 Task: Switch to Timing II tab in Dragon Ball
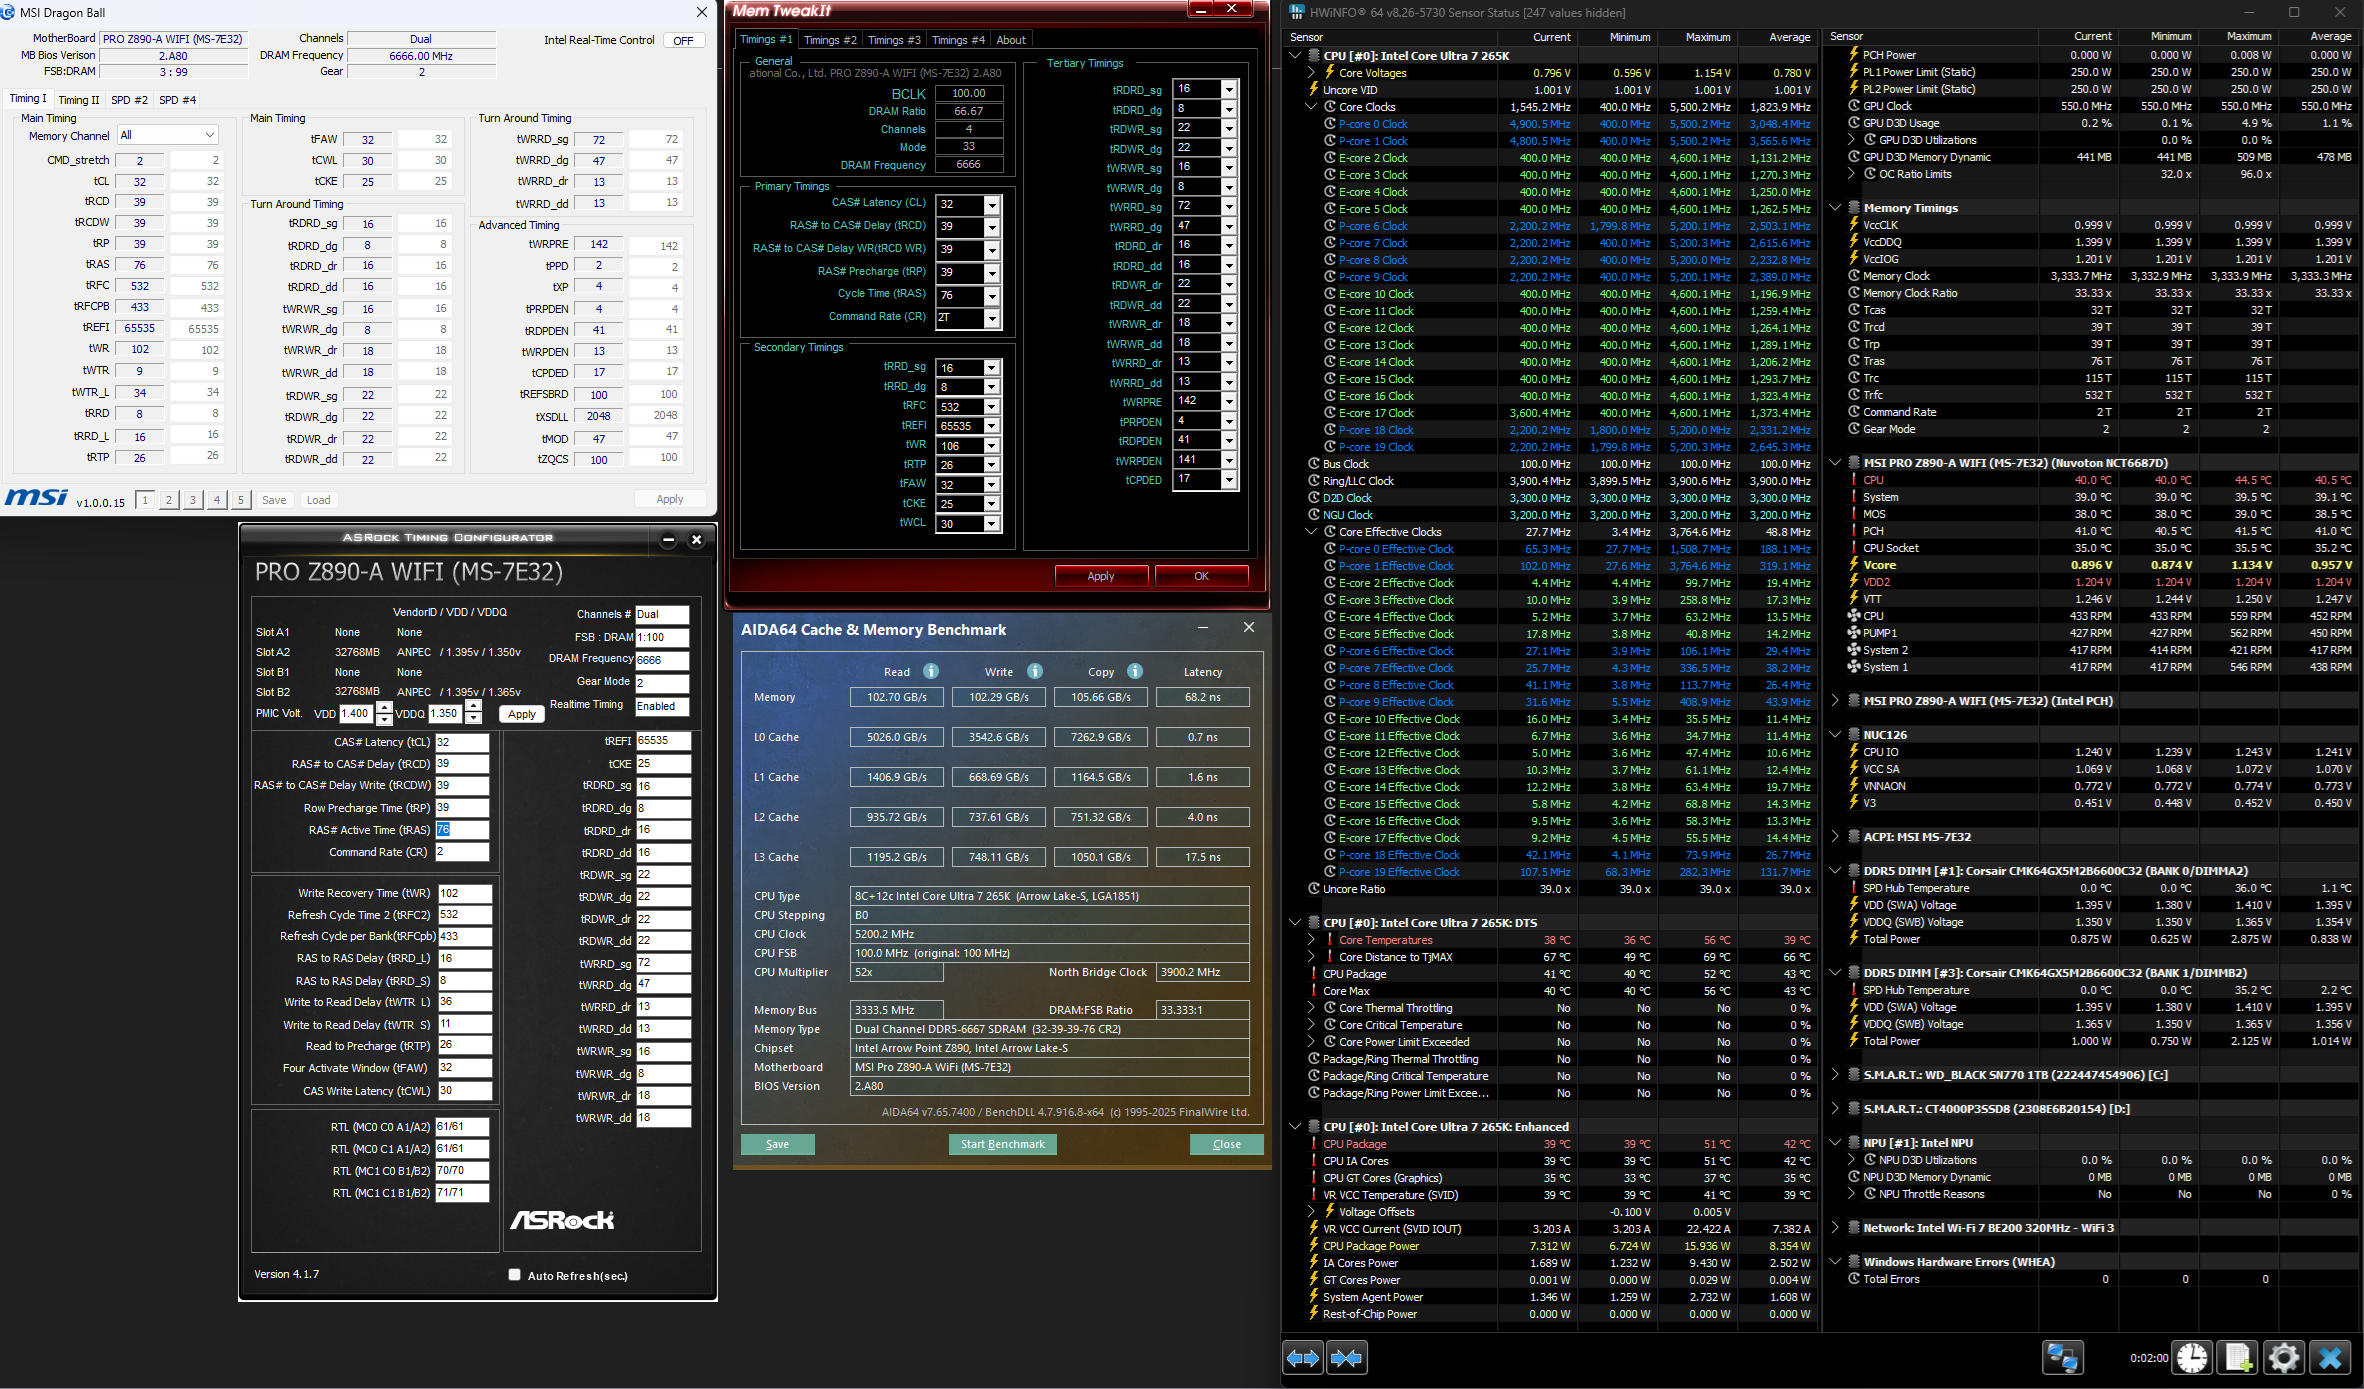coord(79,100)
